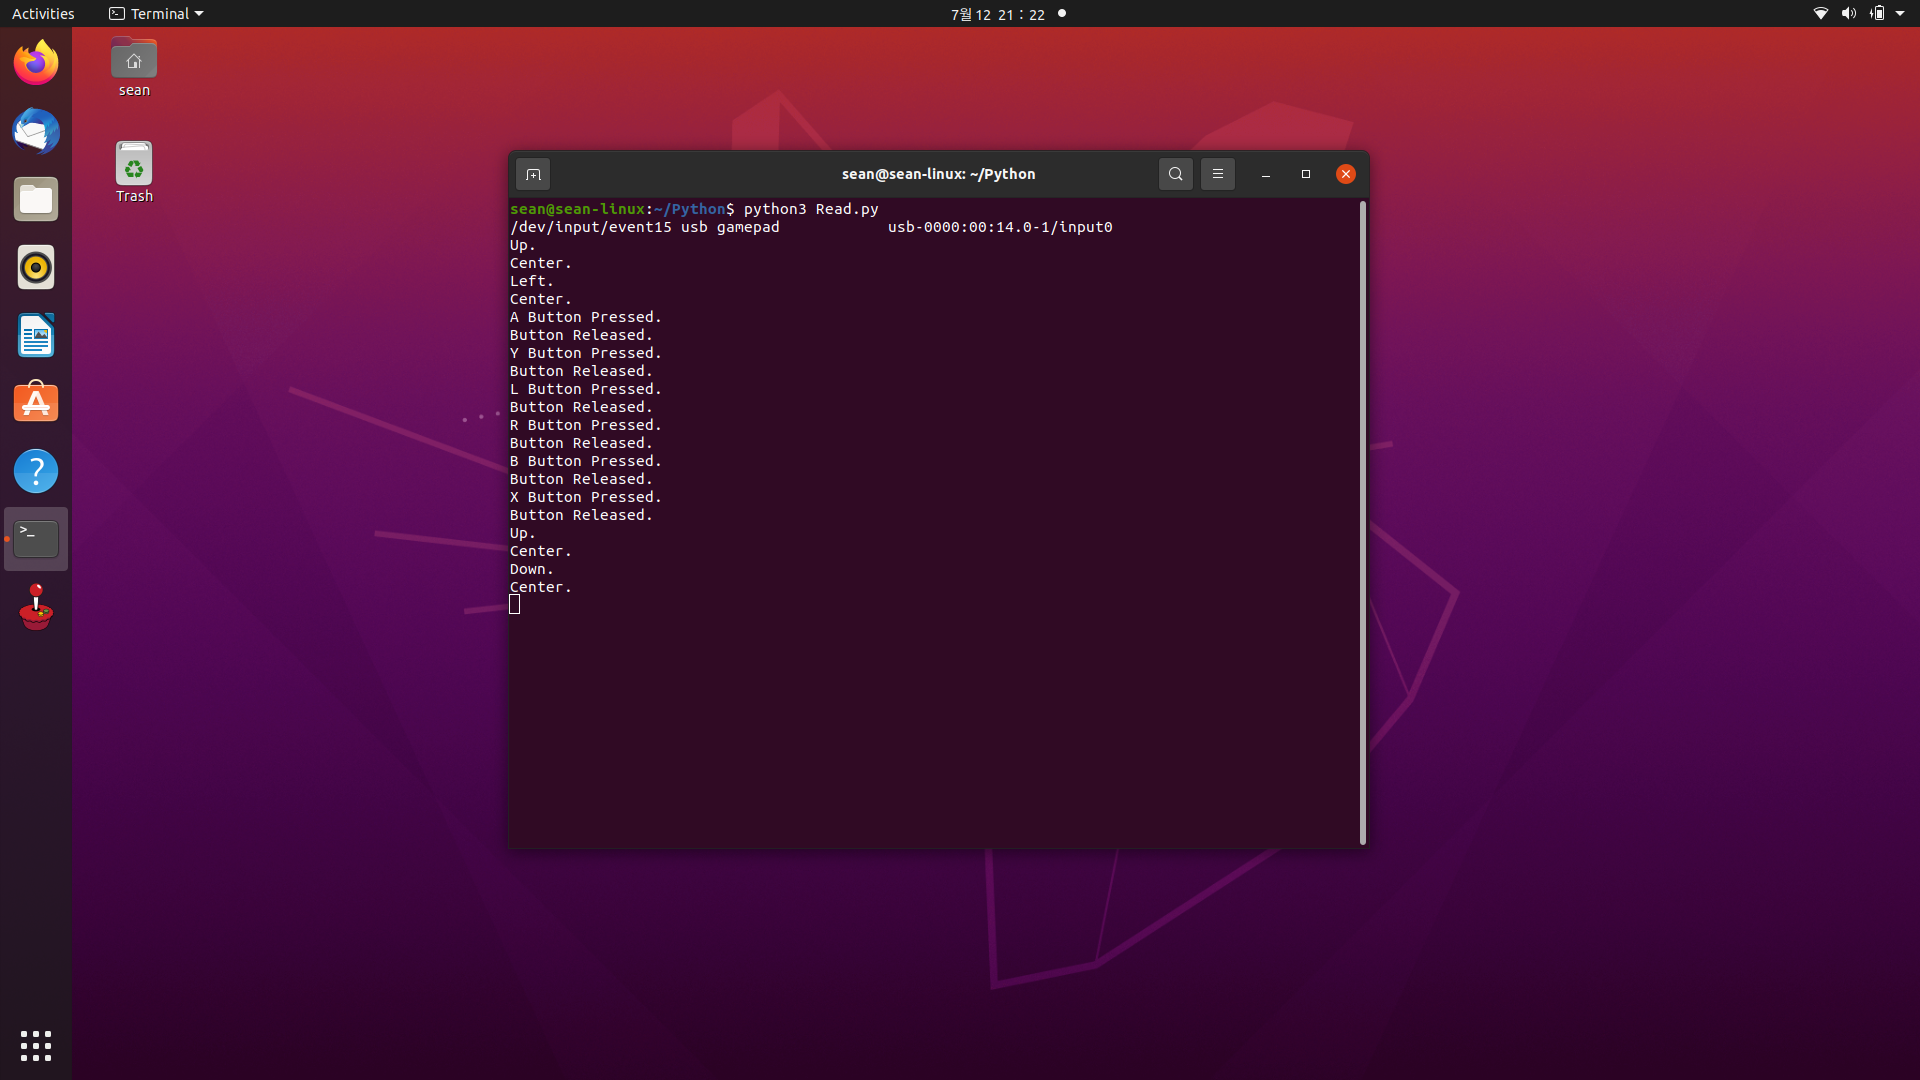Click the joystick app icon in dock
Viewport: 1920px width, 1080px height.
(36, 608)
